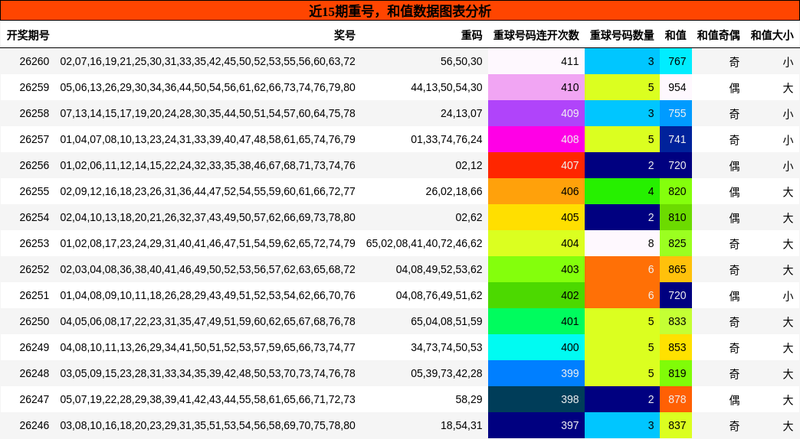The width and height of the screenshot is (800, 439).
Task: Select sum value 755
Action: pyautogui.click(x=676, y=113)
